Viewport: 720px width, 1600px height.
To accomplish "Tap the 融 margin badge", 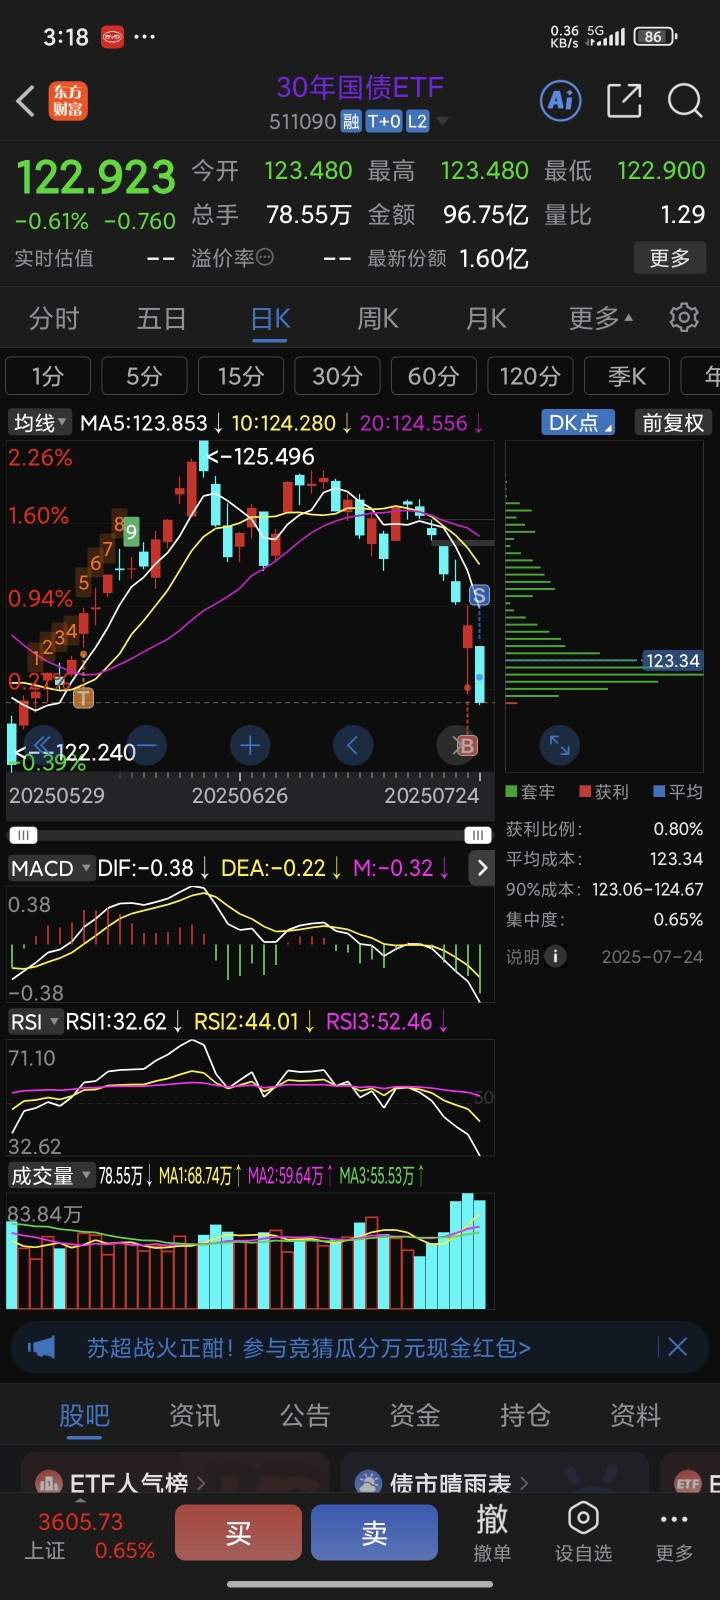I will point(351,122).
